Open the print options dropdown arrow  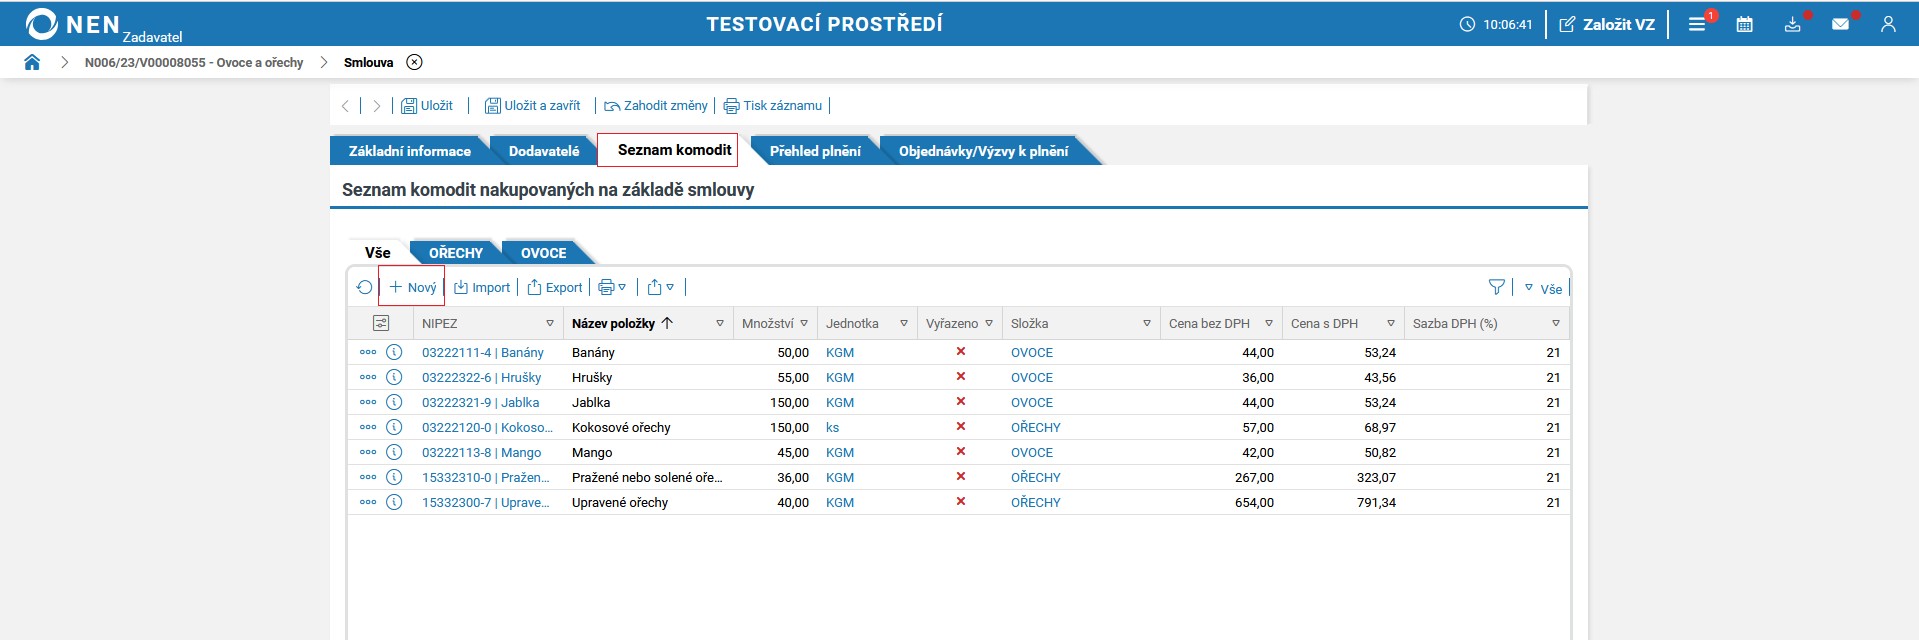(622, 287)
